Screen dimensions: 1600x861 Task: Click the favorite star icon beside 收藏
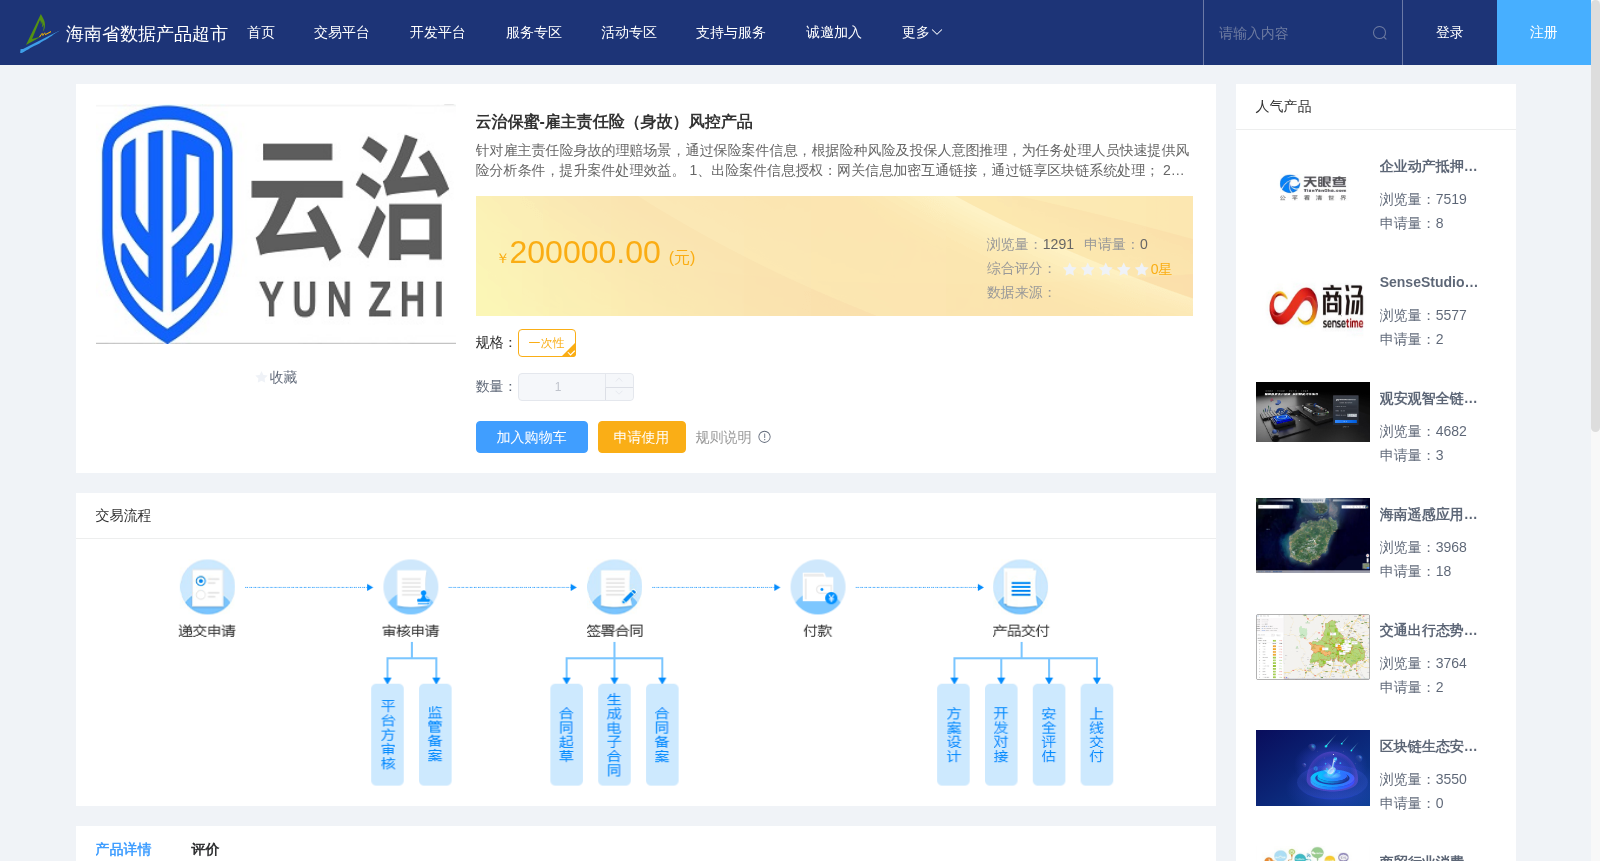click(x=262, y=378)
